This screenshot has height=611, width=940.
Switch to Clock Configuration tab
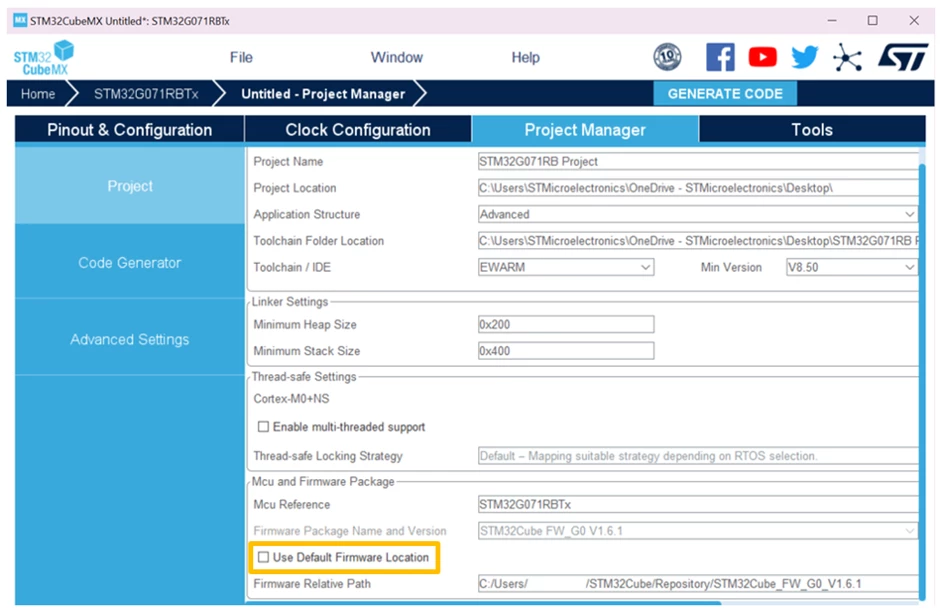358,130
